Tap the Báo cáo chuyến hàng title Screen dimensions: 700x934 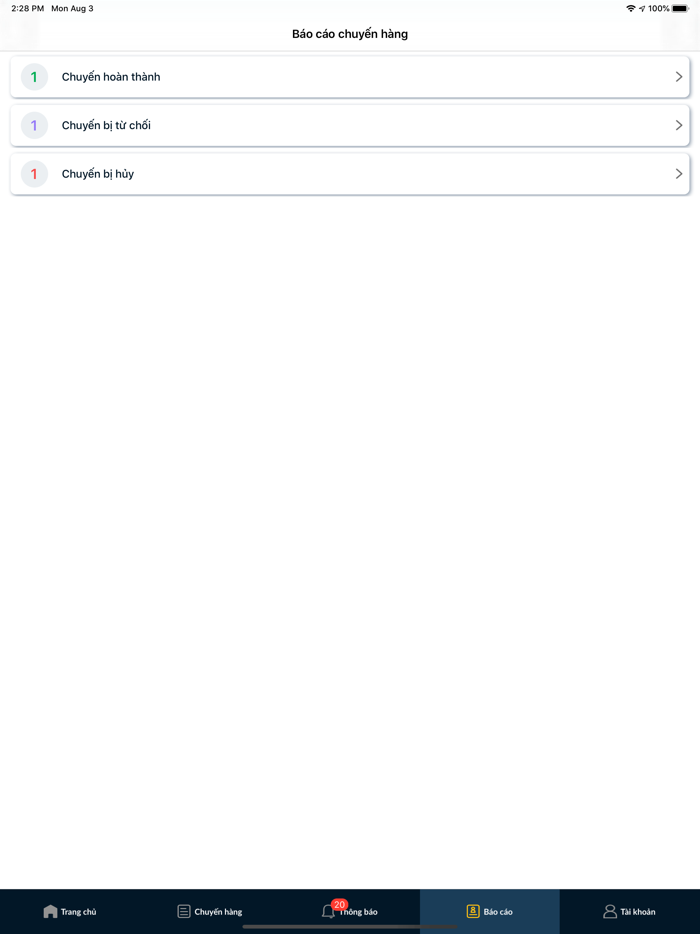[x=350, y=34]
